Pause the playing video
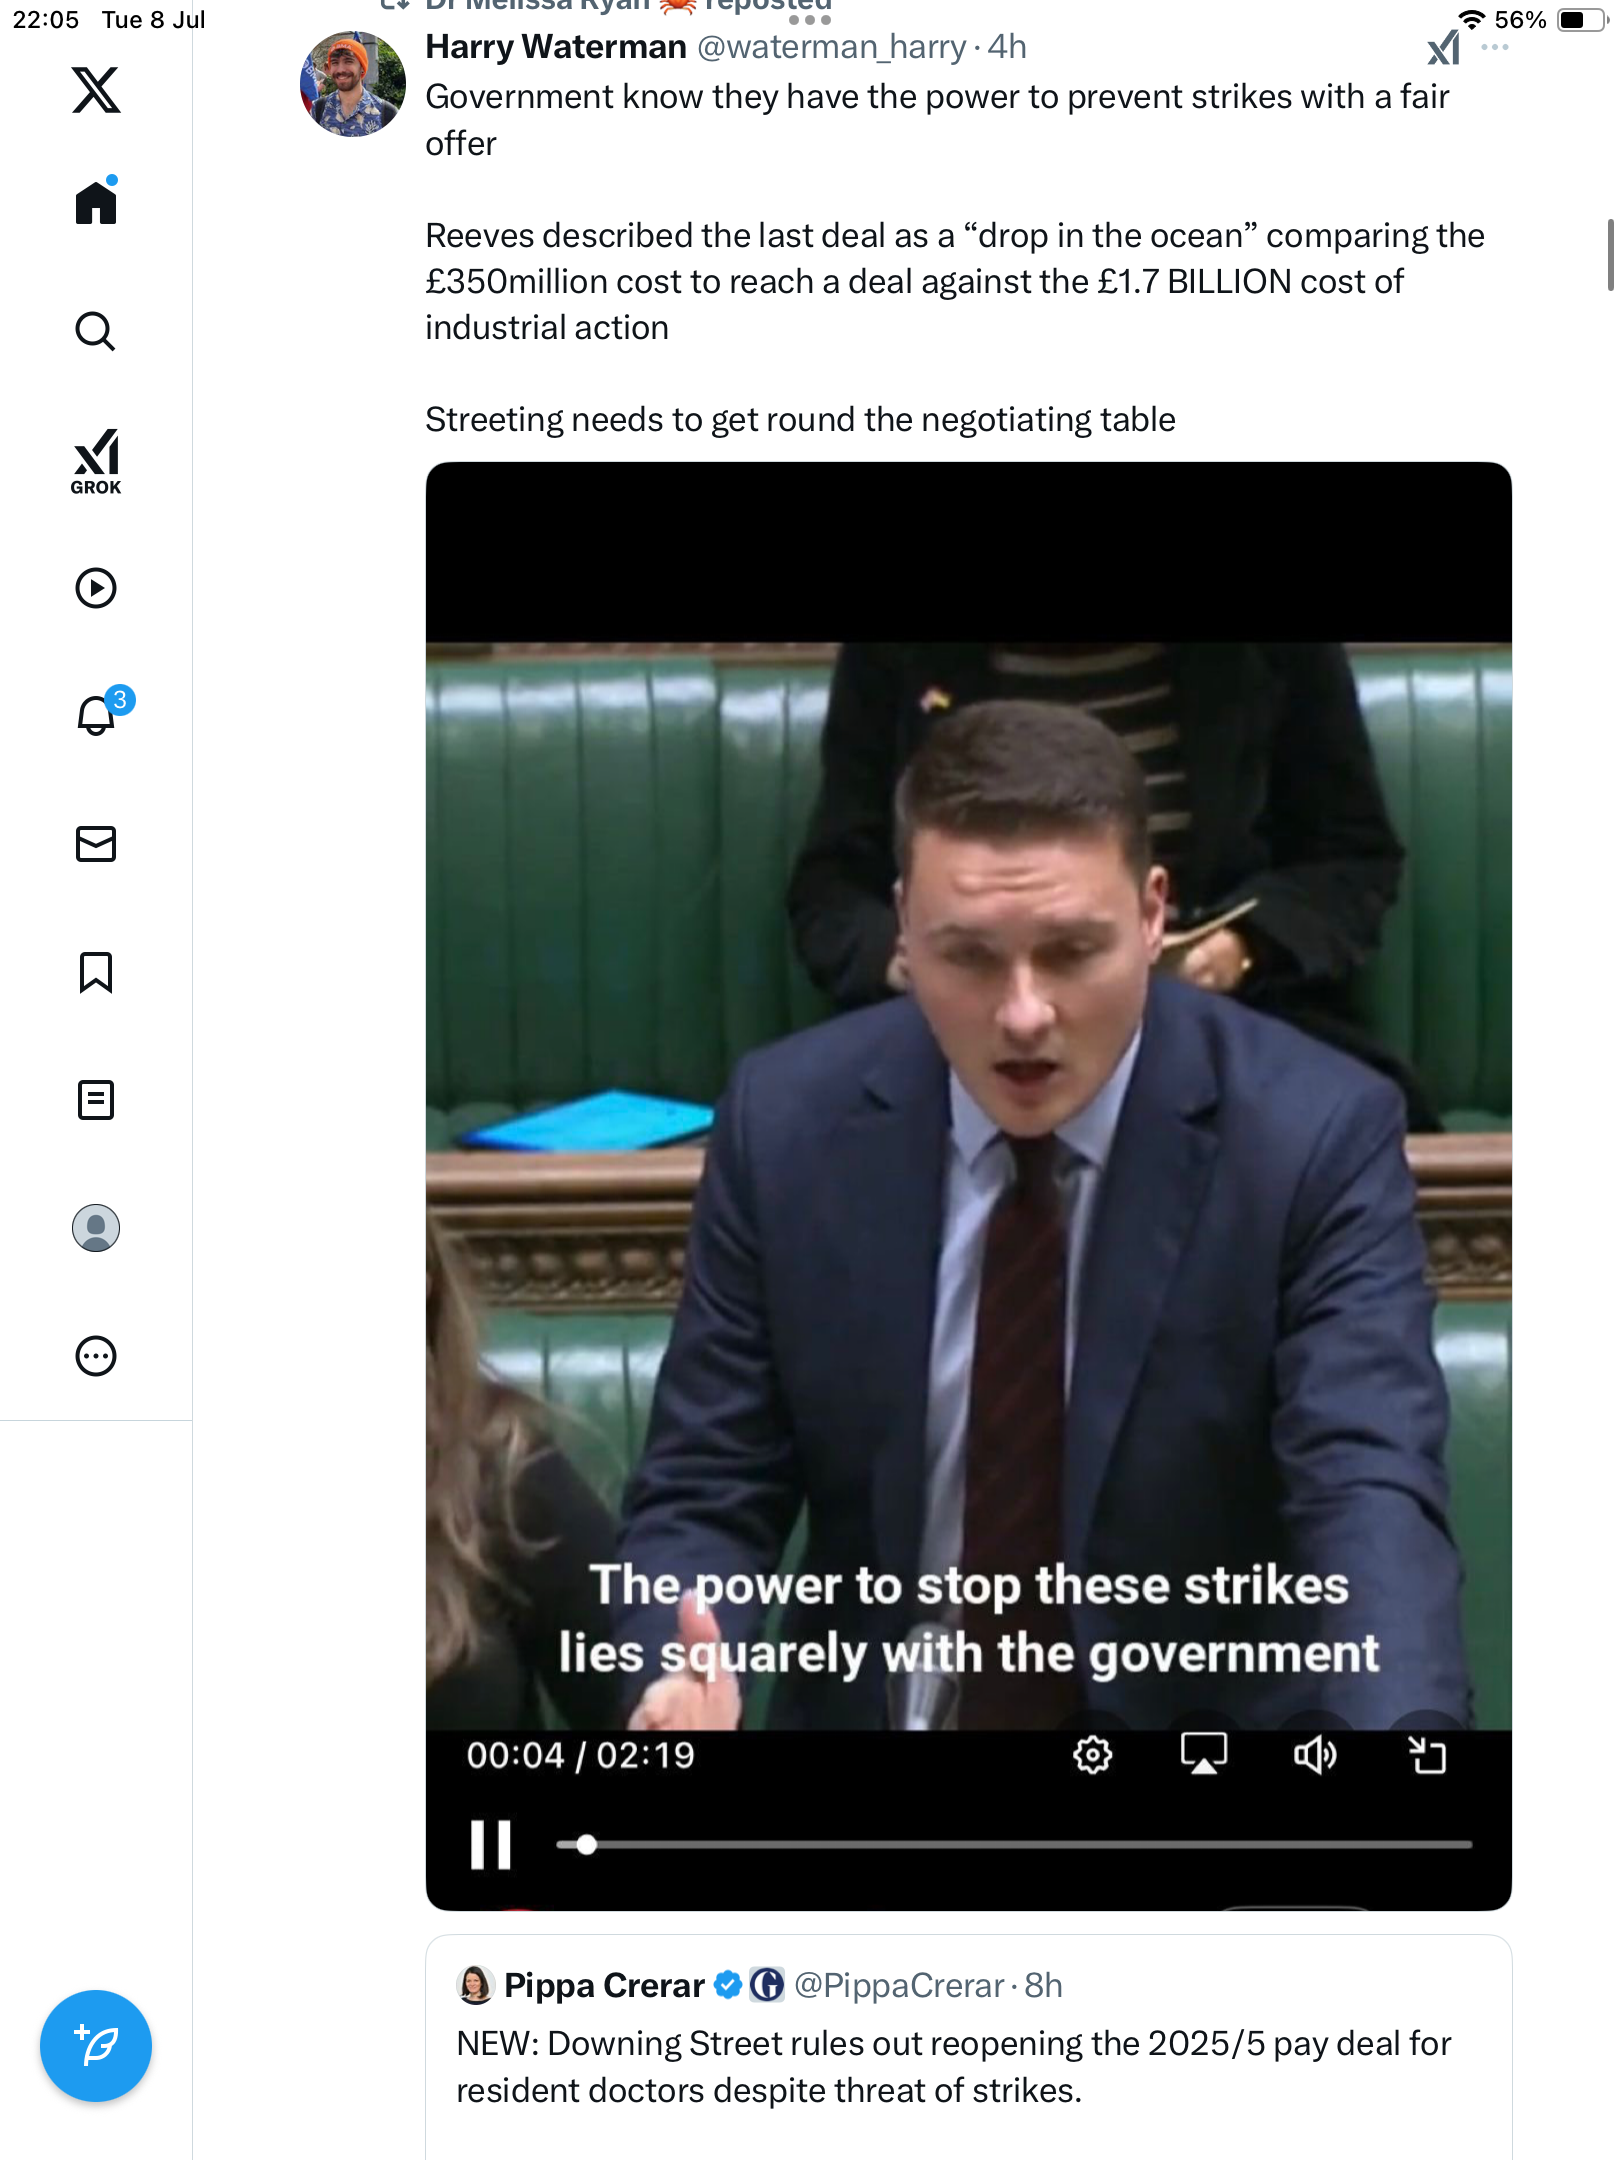The width and height of the screenshot is (1620, 2160). click(x=491, y=1844)
